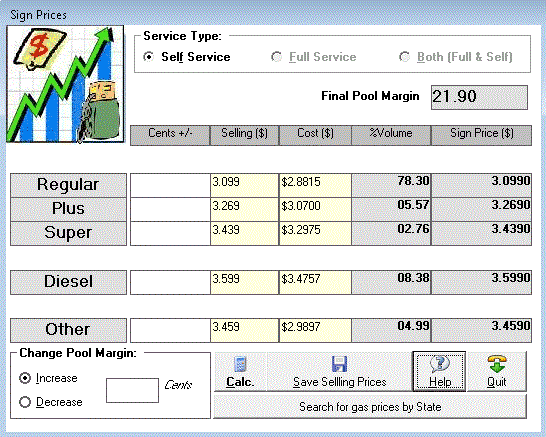This screenshot has height=437, width=546.
Task: Click the Sign Price ($) column header
Action: (x=482, y=135)
